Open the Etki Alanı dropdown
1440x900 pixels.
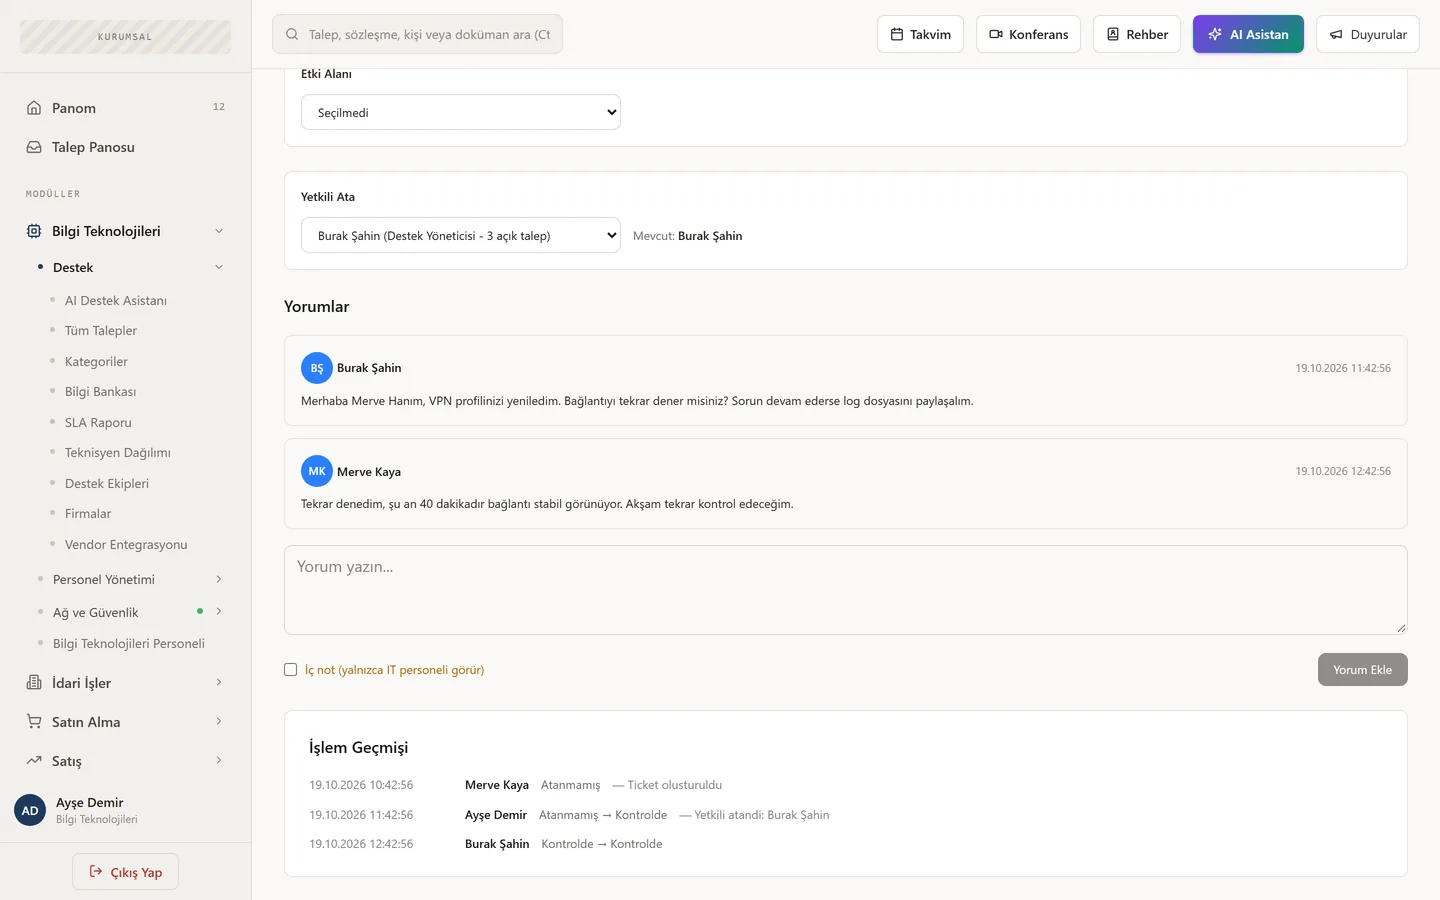click(461, 112)
